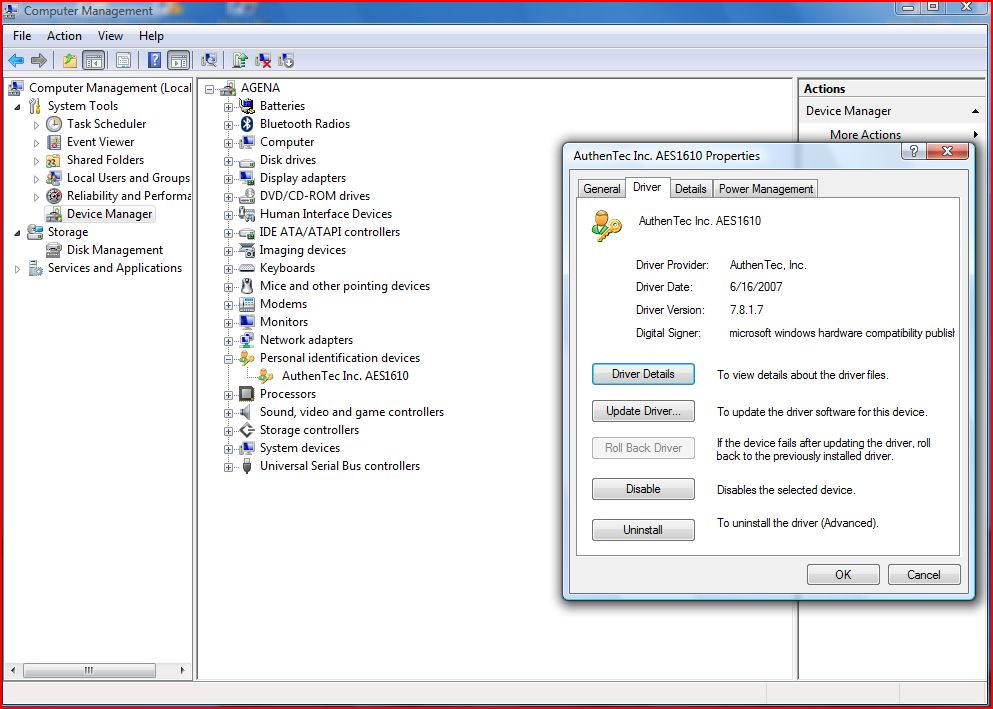Confirm the dialog with OK
The height and width of the screenshot is (709, 993).
click(843, 575)
